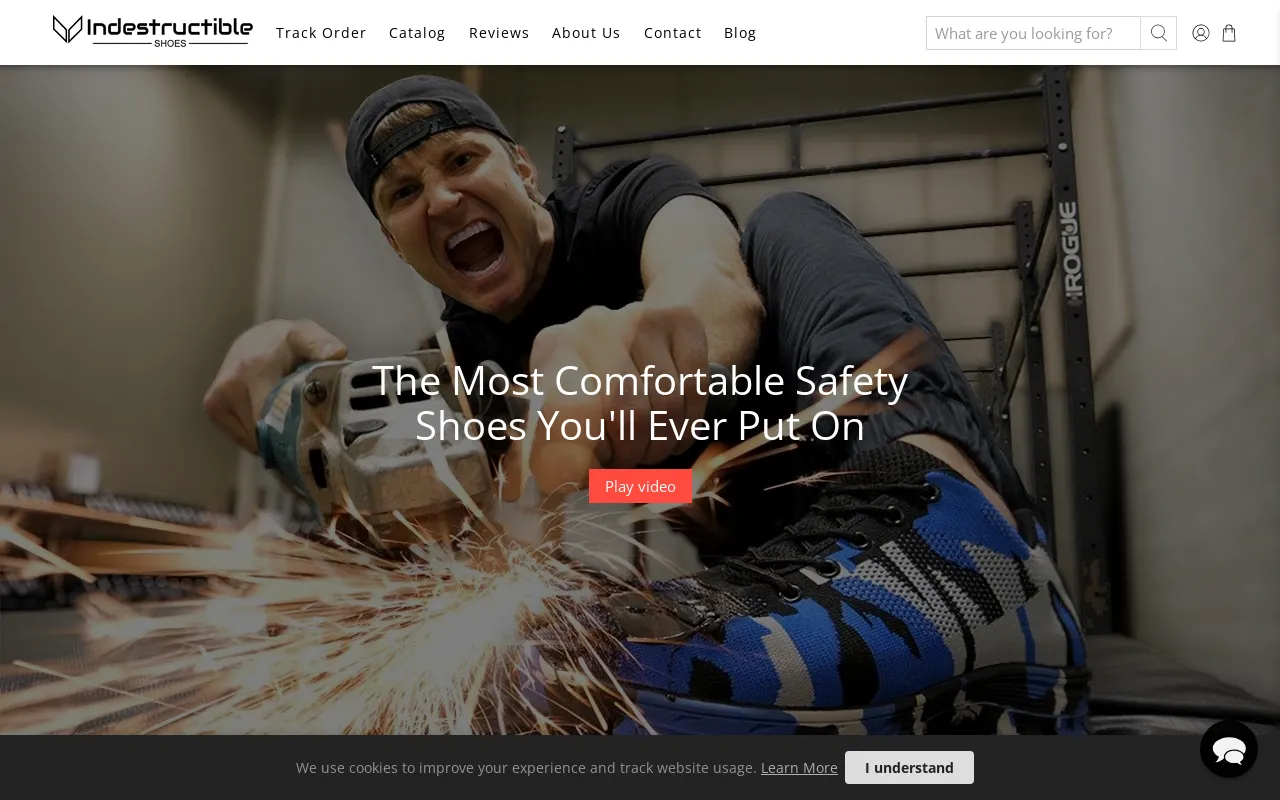Click the Play video button
1280x800 pixels.
coord(640,486)
